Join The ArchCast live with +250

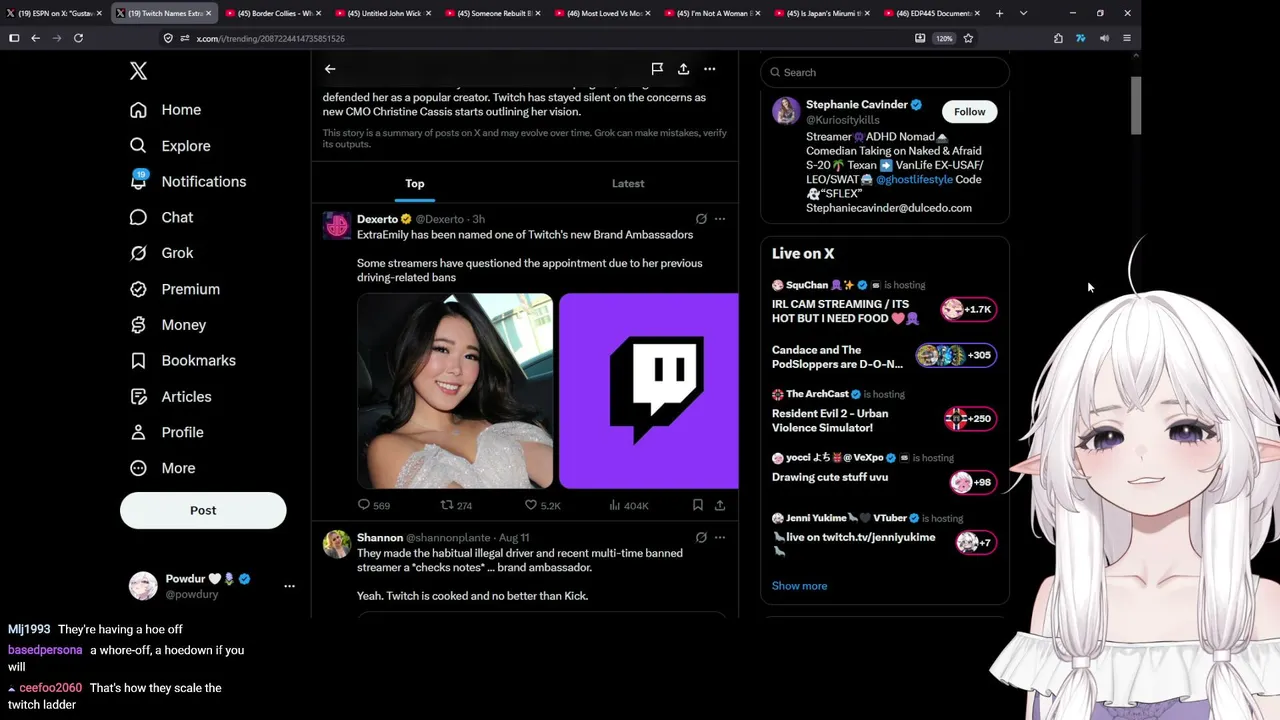[x=970, y=419]
